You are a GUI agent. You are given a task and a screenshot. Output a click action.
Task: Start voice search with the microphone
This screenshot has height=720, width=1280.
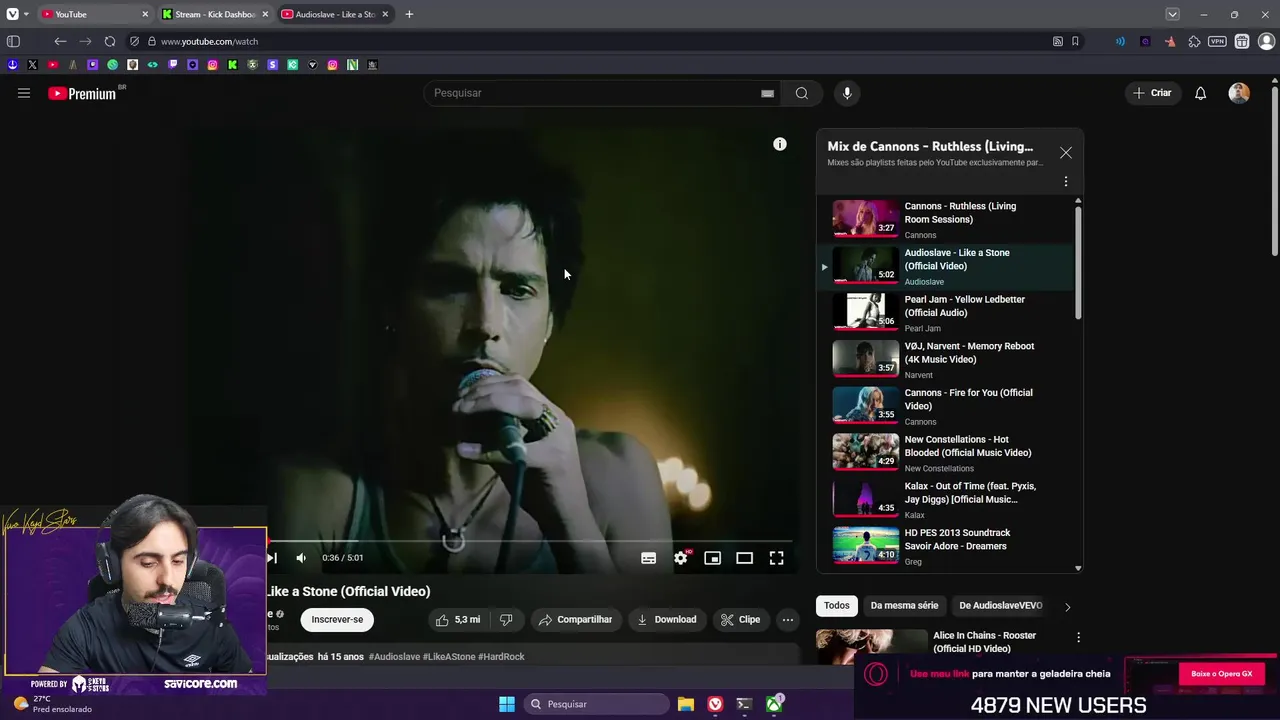point(847,93)
